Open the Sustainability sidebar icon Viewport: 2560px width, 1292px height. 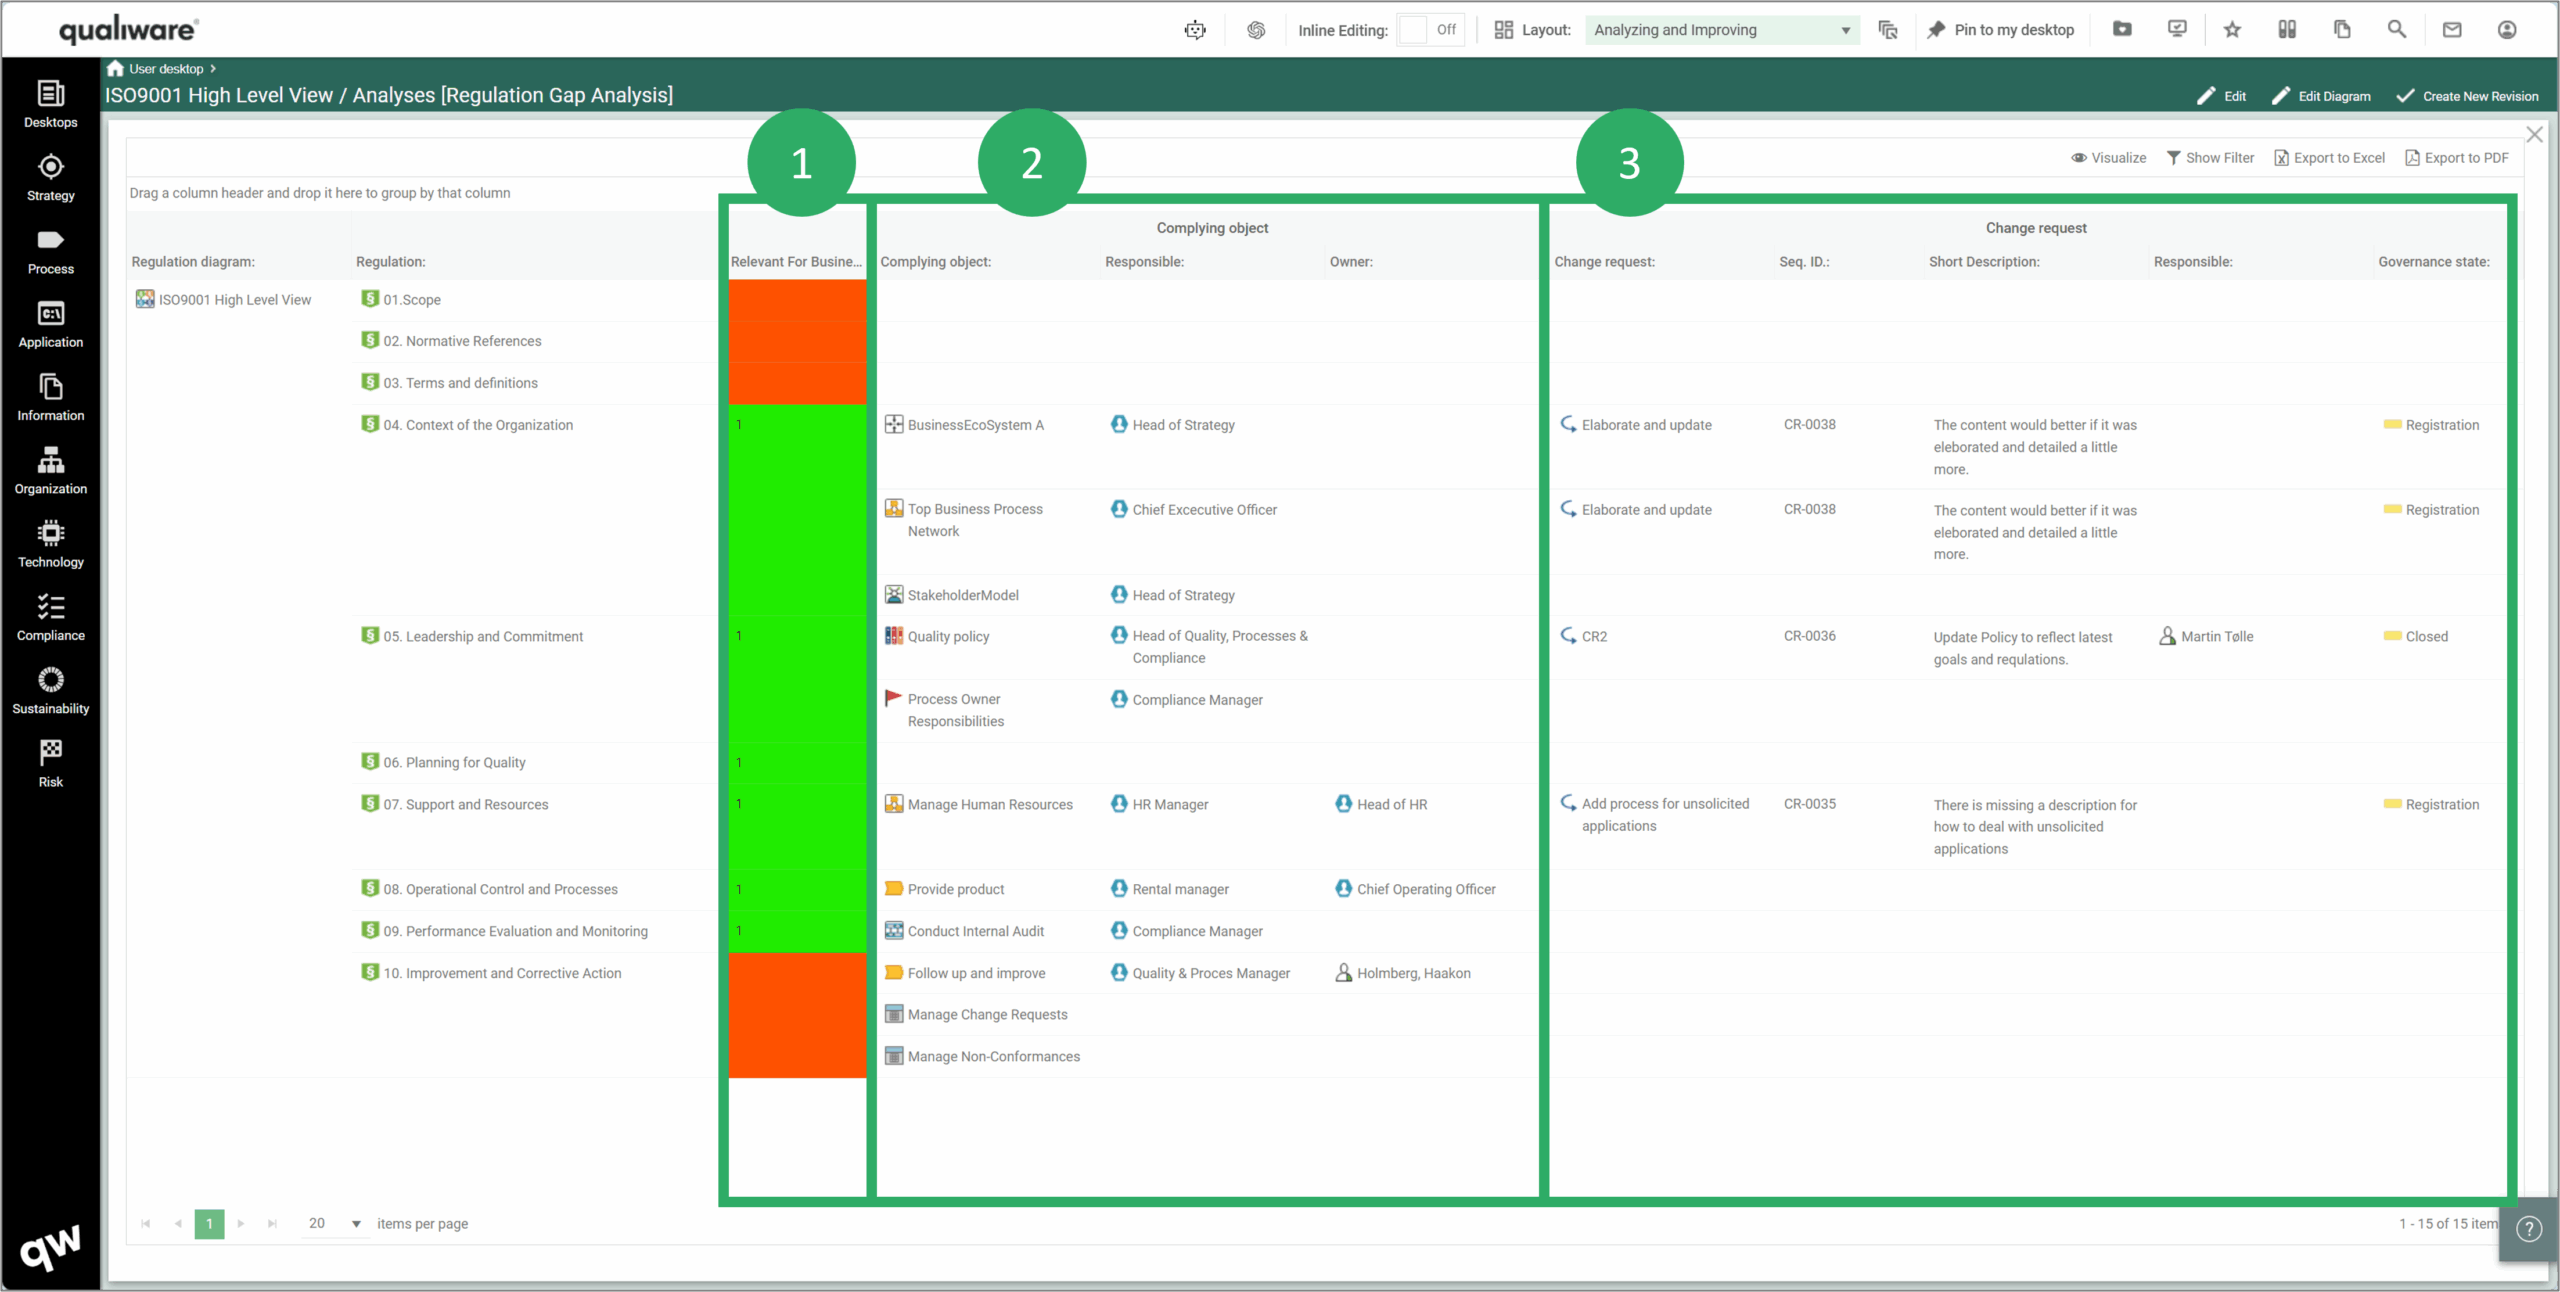tap(50, 690)
